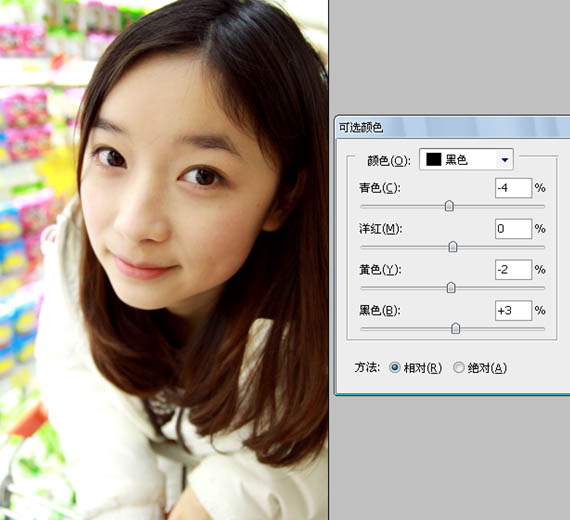Click the dropdown arrow next to 黑色
The height and width of the screenshot is (520, 570).
click(505, 160)
